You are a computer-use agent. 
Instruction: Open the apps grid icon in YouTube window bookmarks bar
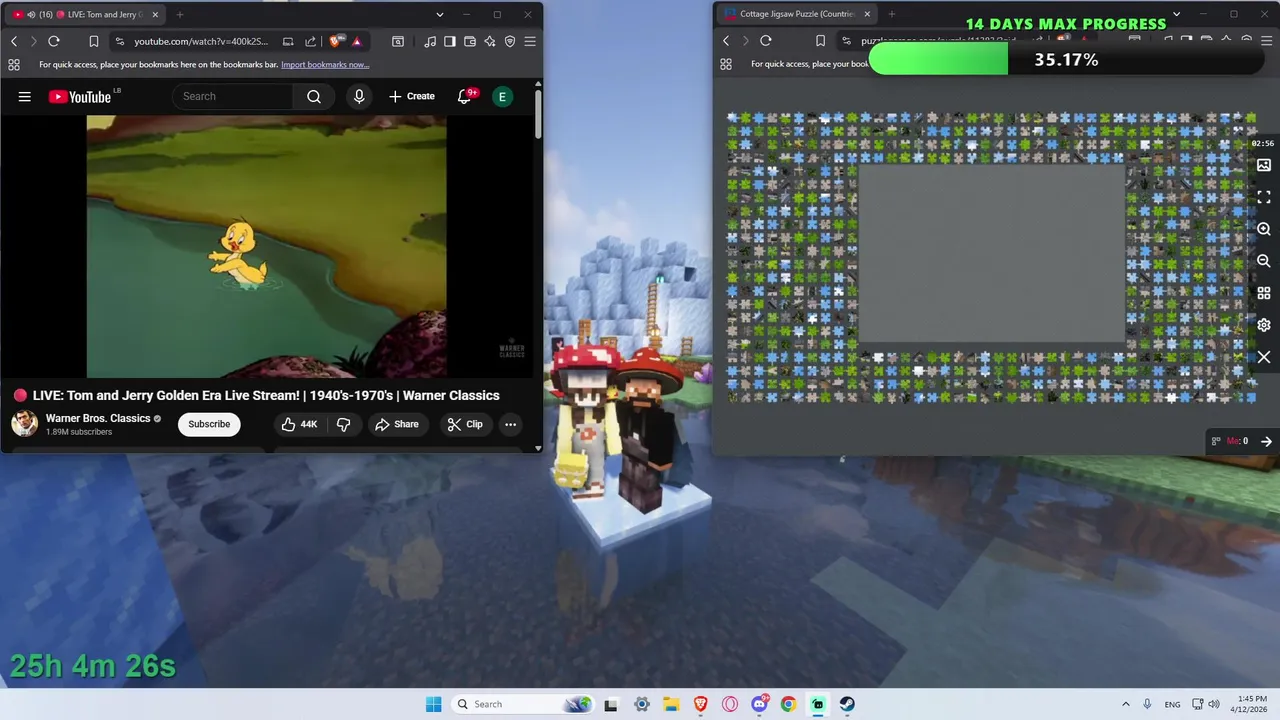coord(14,64)
